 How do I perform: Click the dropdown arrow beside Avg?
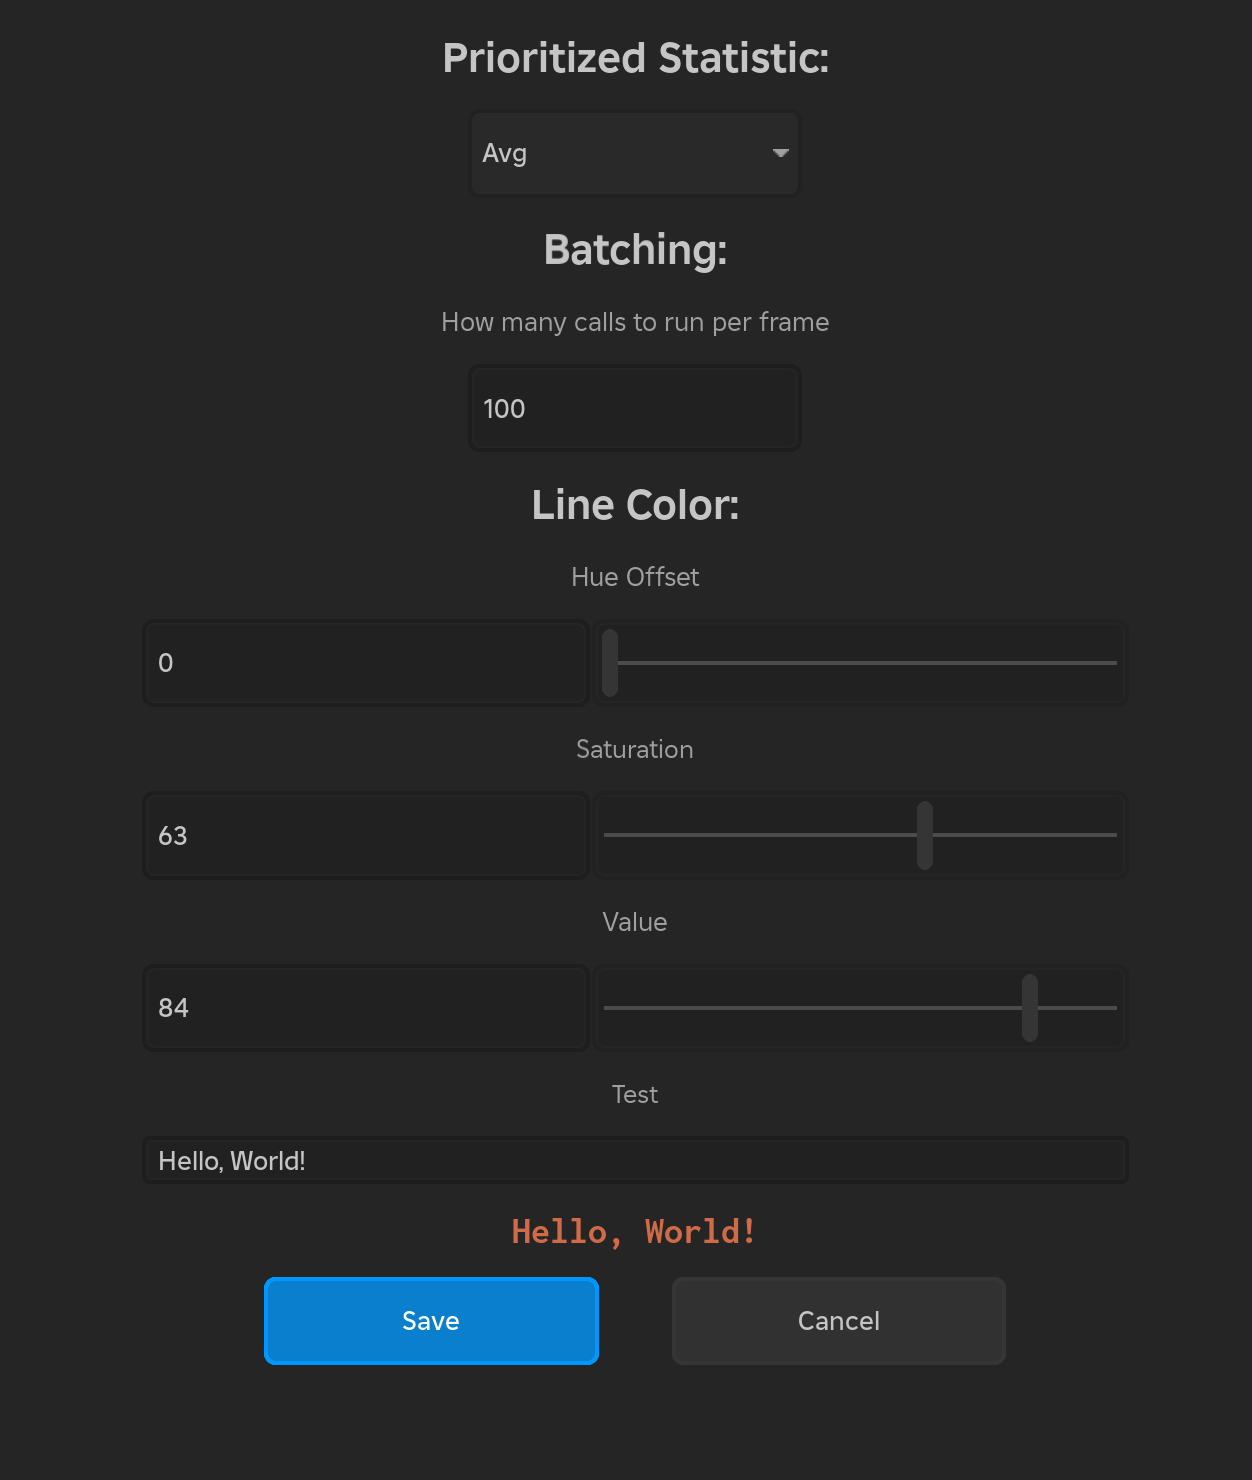point(780,153)
